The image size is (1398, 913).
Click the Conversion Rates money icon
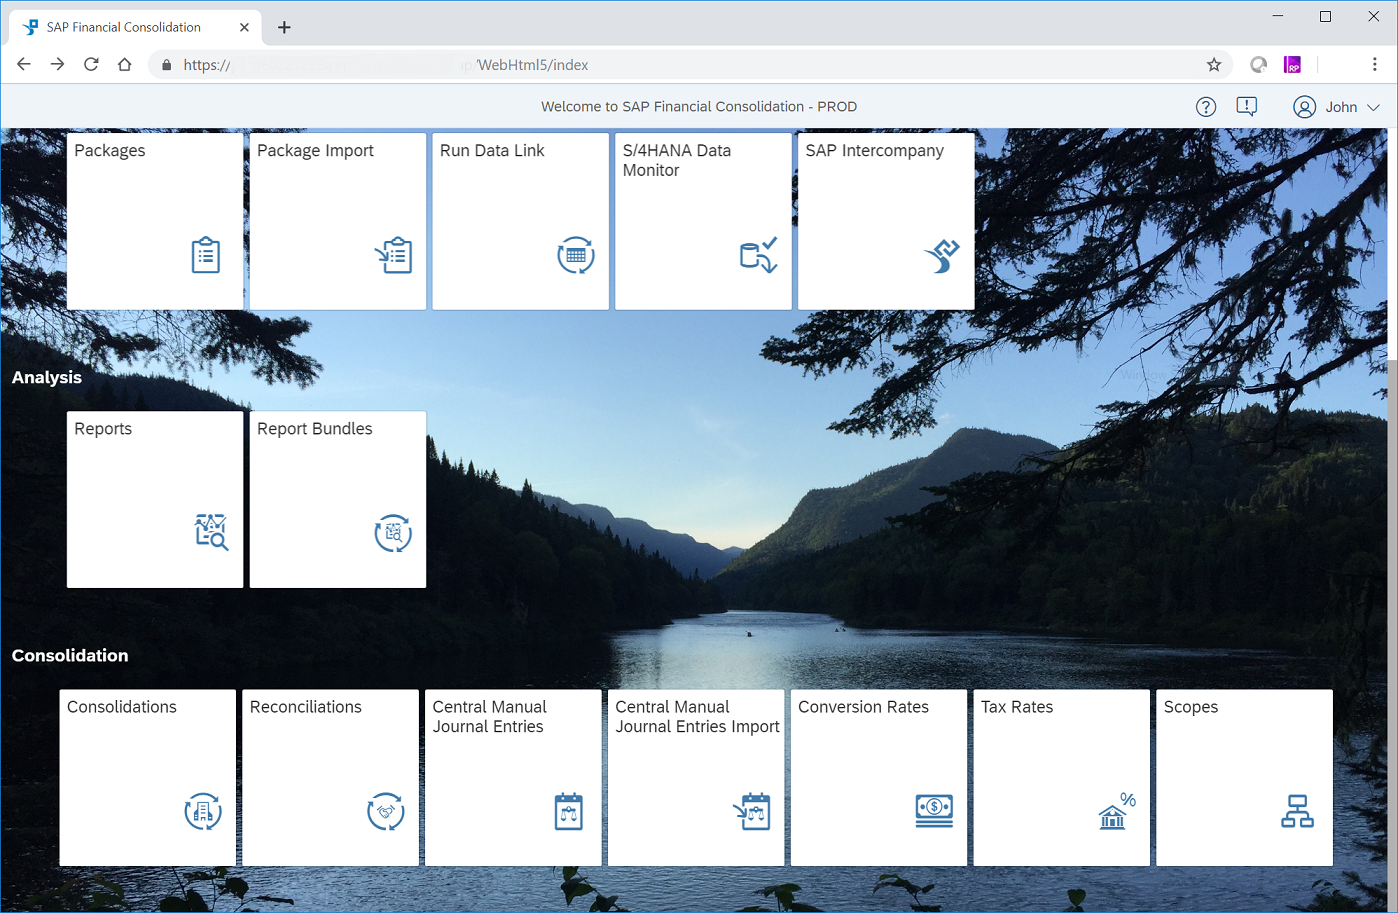click(934, 809)
